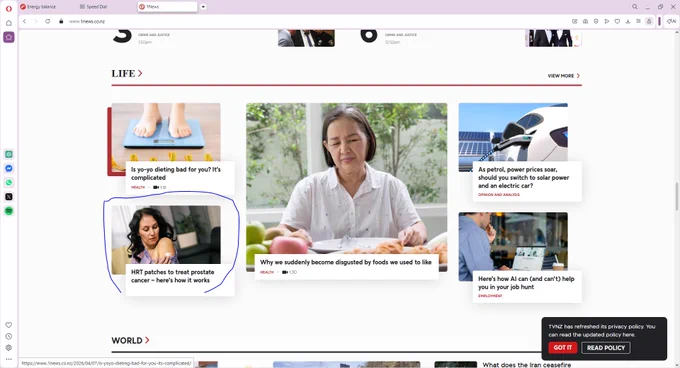Image resolution: width=680 pixels, height=368 pixels.
Task: Open man with laptop thumbnail
Action: (x=513, y=241)
